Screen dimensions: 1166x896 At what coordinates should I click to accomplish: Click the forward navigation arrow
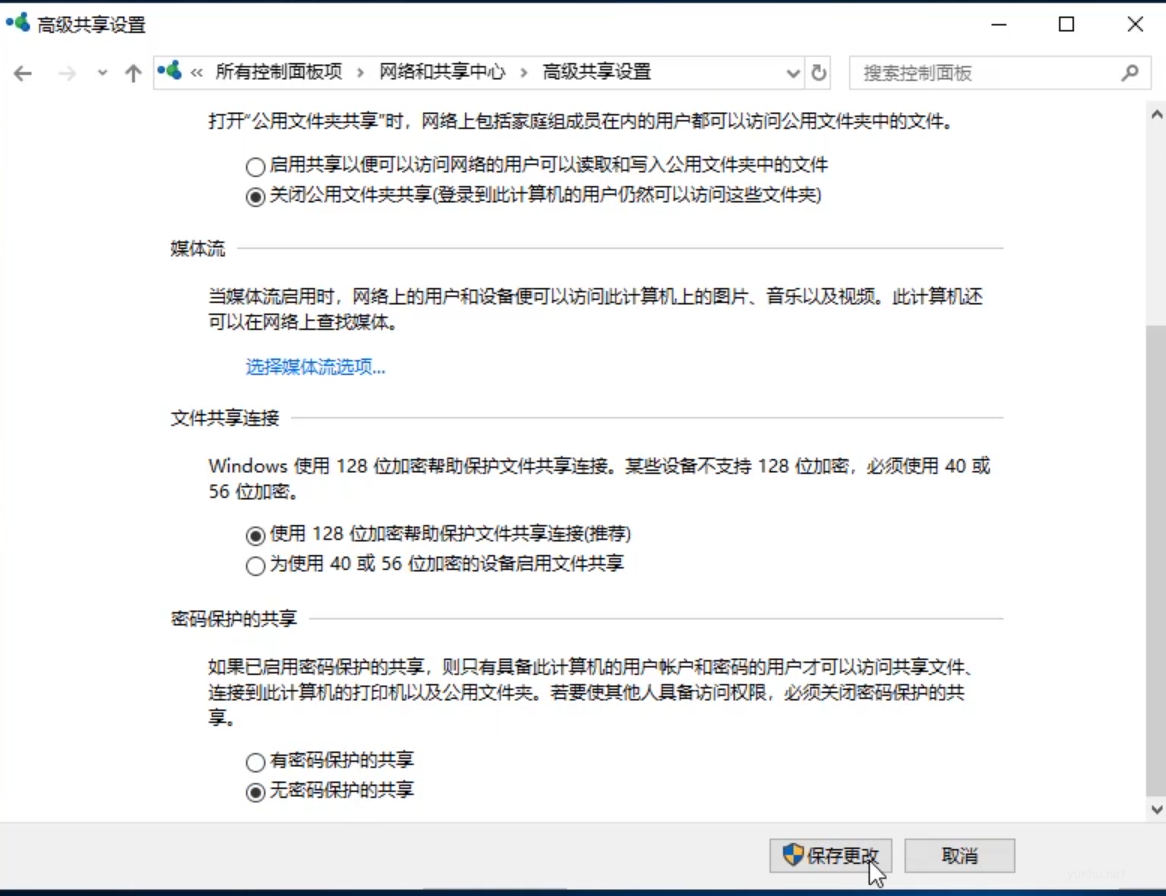click(x=66, y=72)
